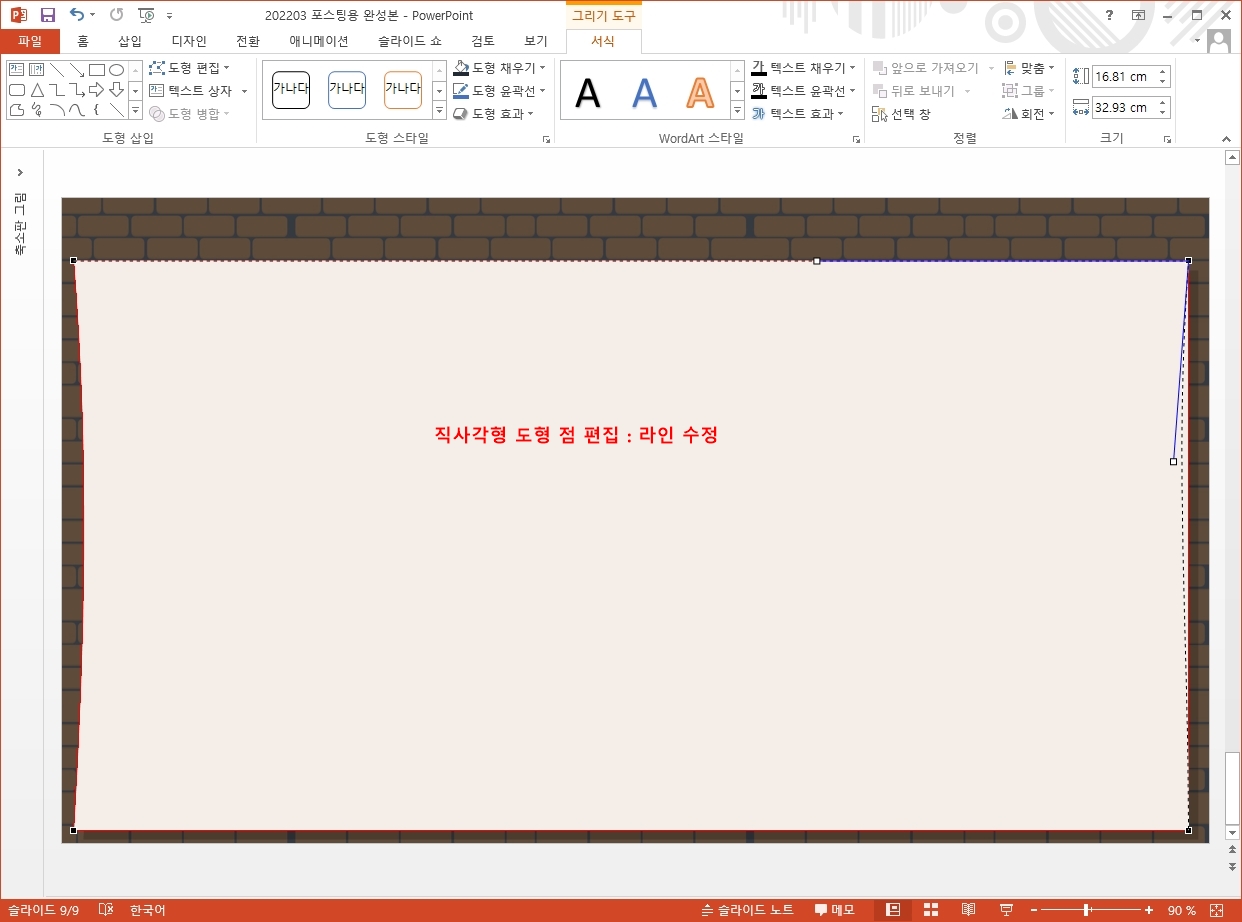Open 텍스트 채우기 dropdown
This screenshot has width=1242, height=922.
pyautogui.click(x=804, y=68)
